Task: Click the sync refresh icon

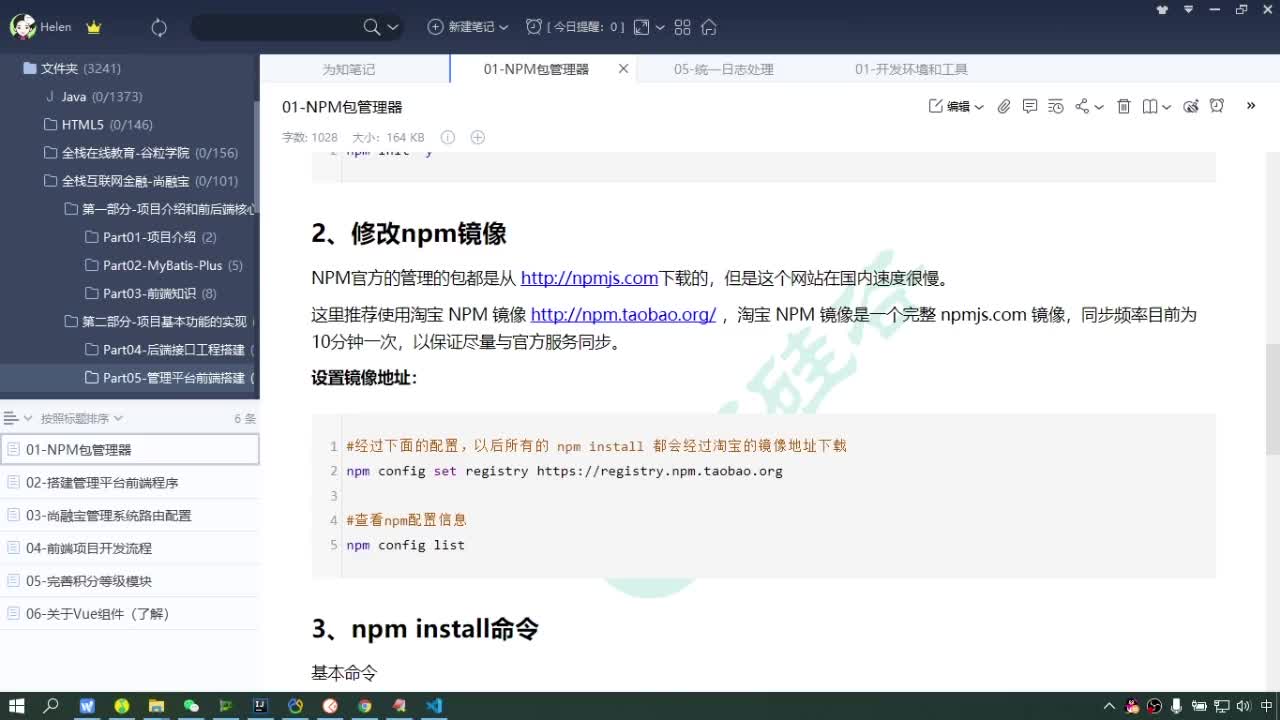Action: [159, 28]
